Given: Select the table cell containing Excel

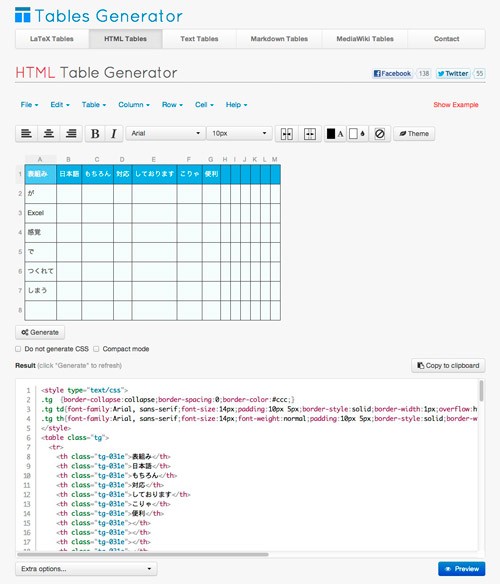Looking at the screenshot, I should (41, 213).
